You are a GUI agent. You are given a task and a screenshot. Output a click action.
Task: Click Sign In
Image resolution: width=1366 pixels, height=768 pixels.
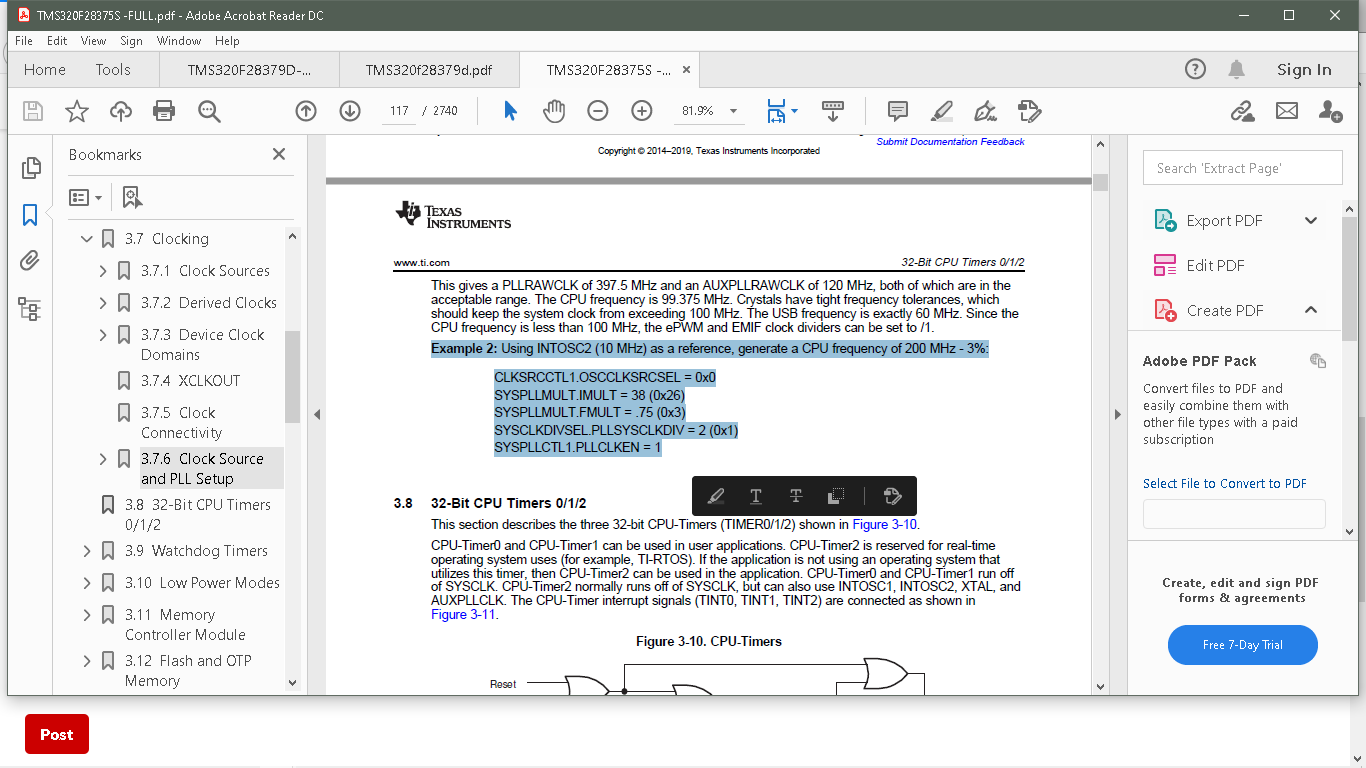point(1304,69)
